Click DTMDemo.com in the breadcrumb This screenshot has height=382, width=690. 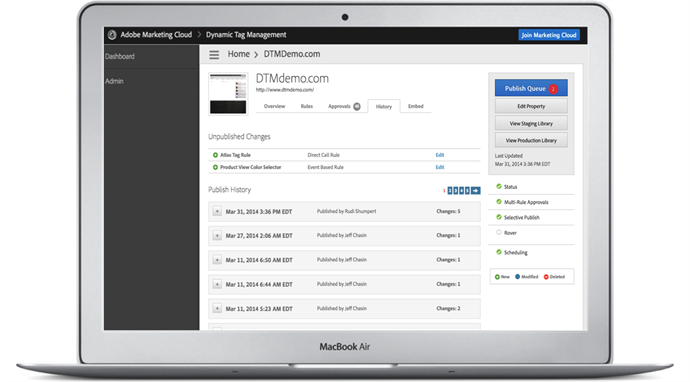click(292, 54)
